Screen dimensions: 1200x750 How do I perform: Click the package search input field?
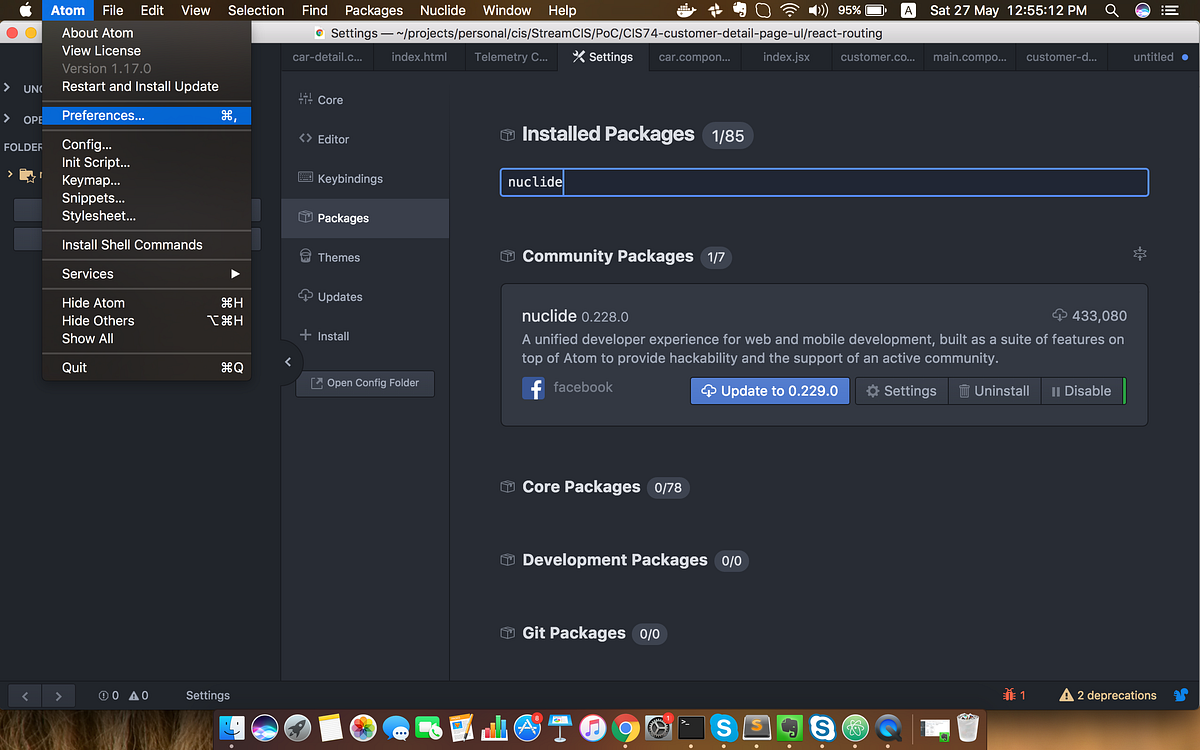[x=824, y=182]
